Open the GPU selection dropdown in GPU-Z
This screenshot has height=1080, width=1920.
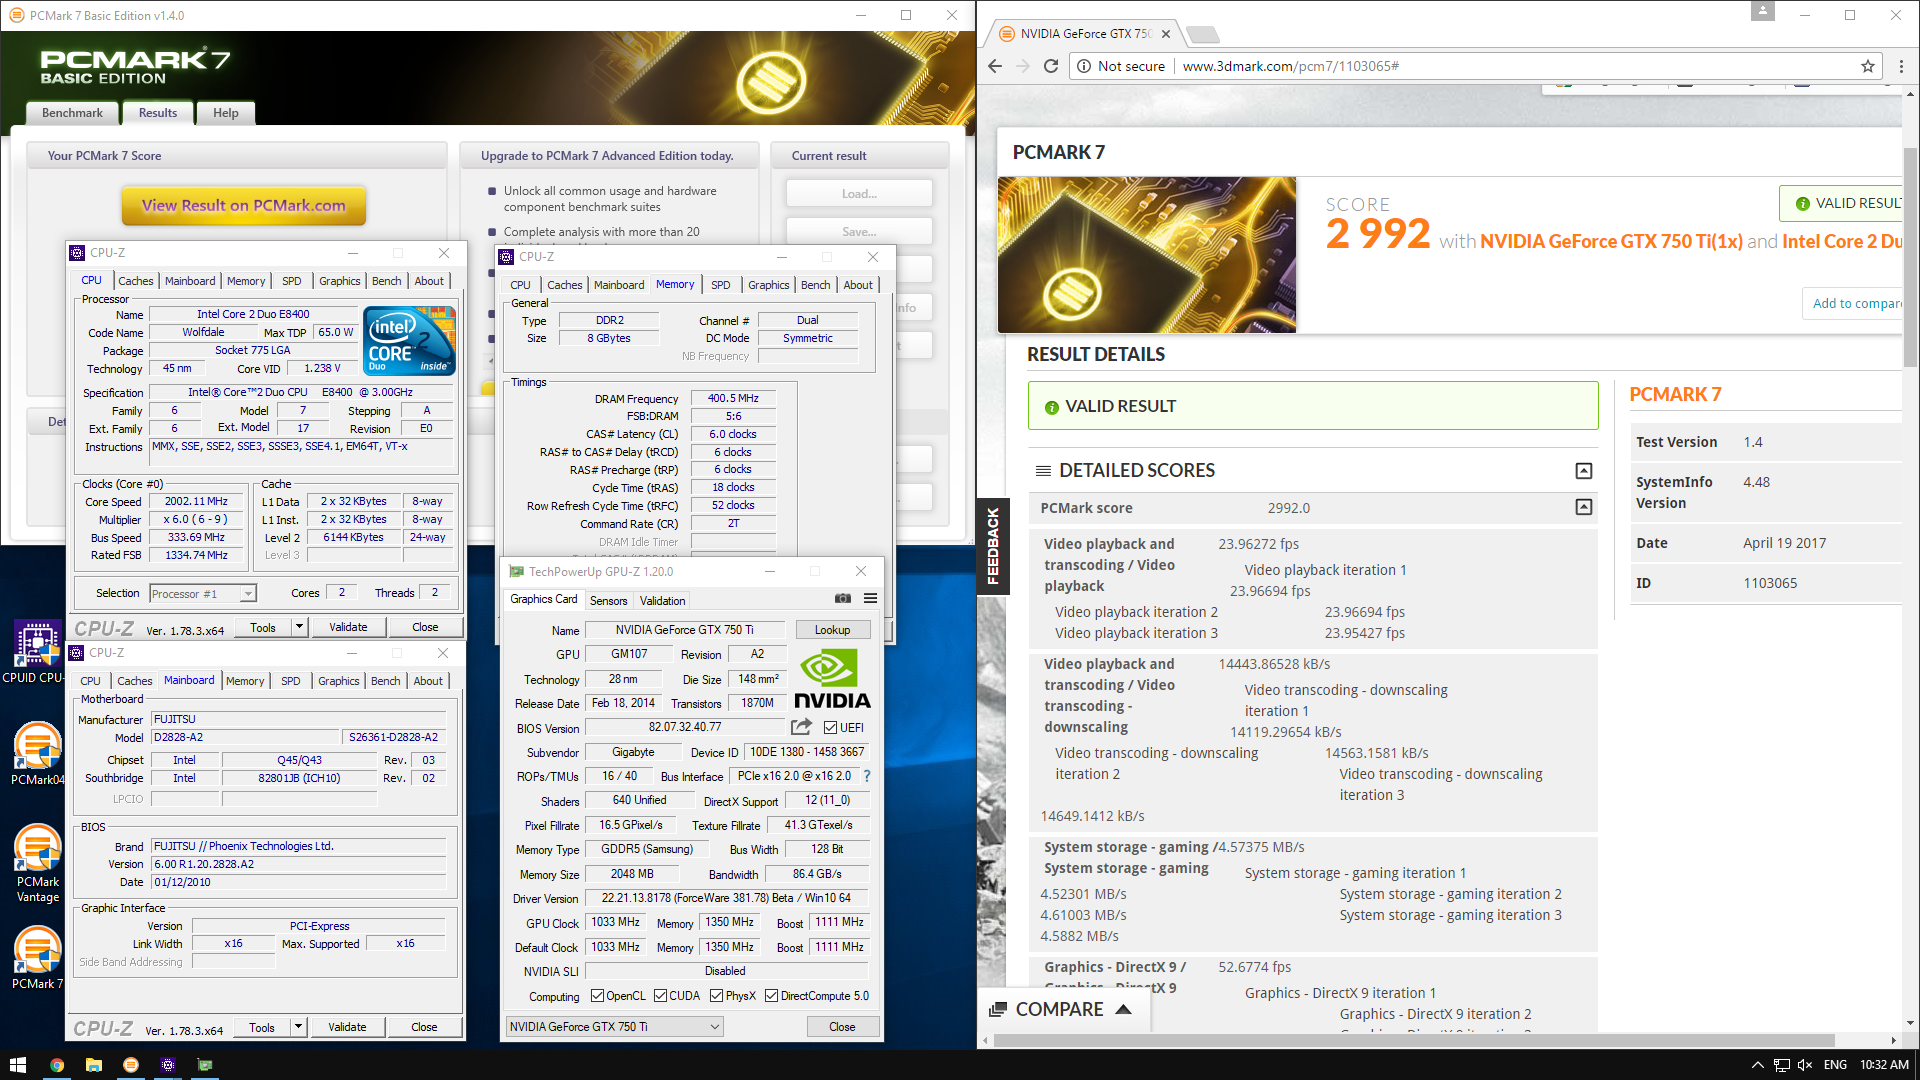coord(614,1026)
